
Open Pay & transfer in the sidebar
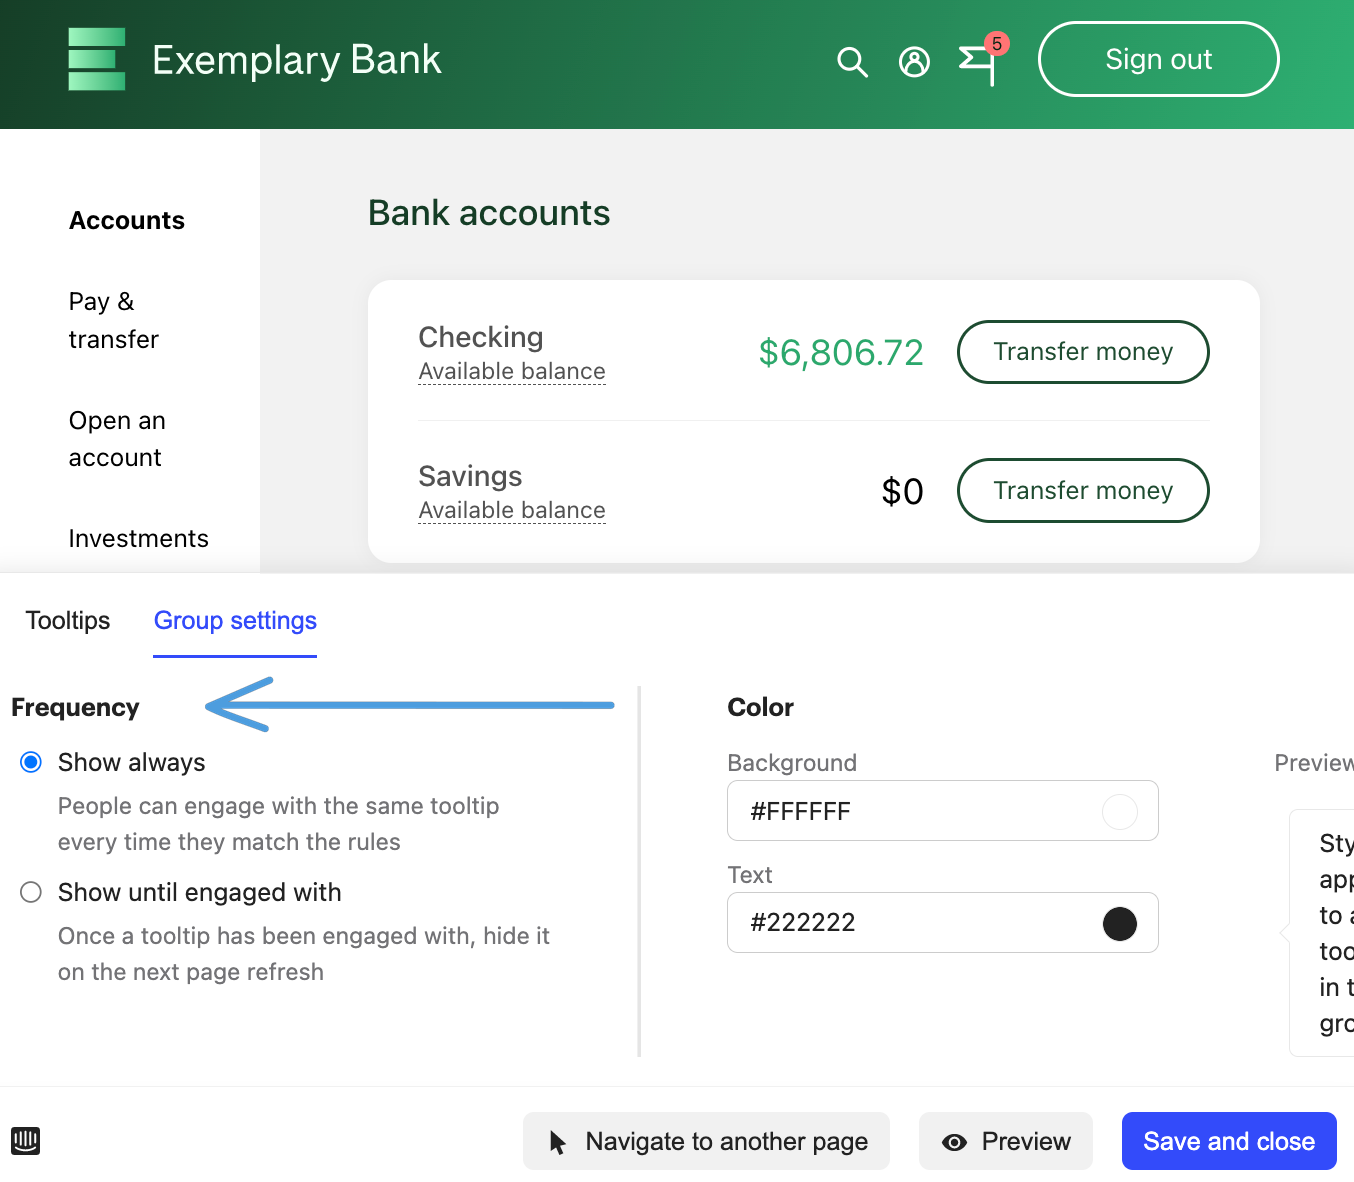(x=113, y=320)
